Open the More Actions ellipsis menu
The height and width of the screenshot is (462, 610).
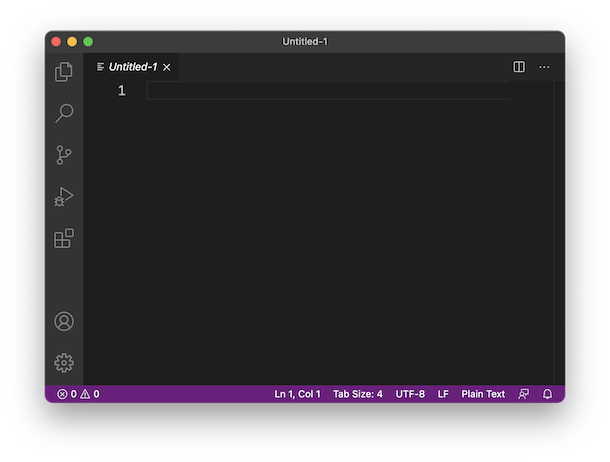(x=544, y=67)
